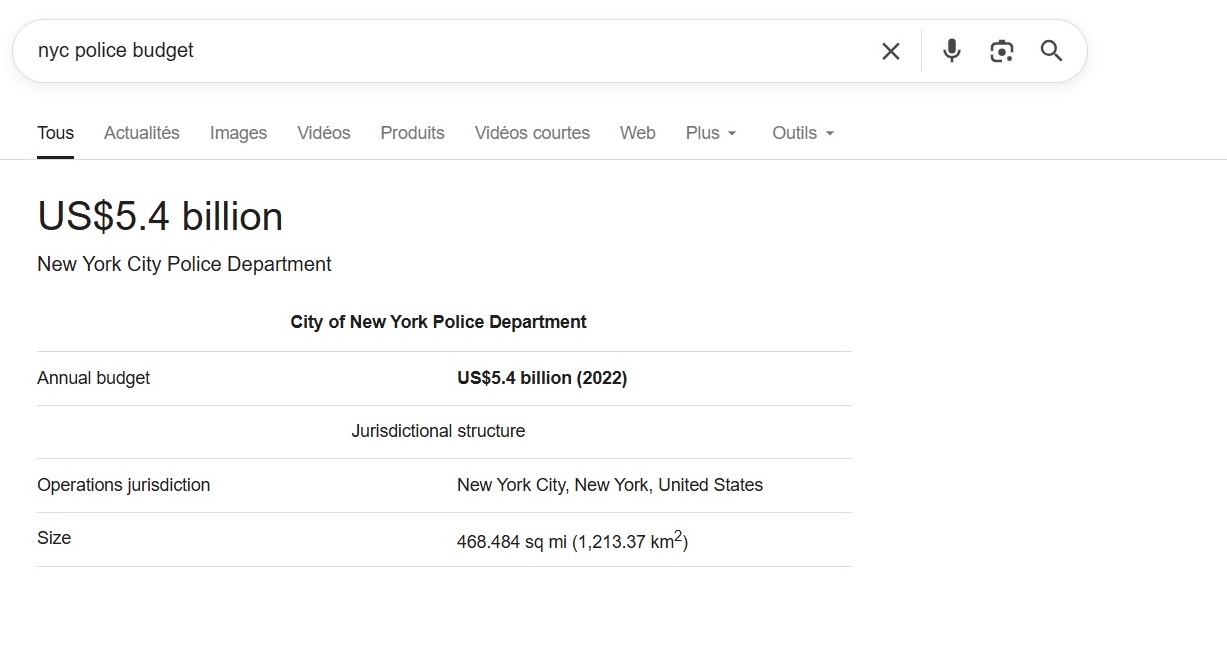The image size is (1227, 648).
Task: Switch to the Web results tab
Action: click(x=637, y=133)
